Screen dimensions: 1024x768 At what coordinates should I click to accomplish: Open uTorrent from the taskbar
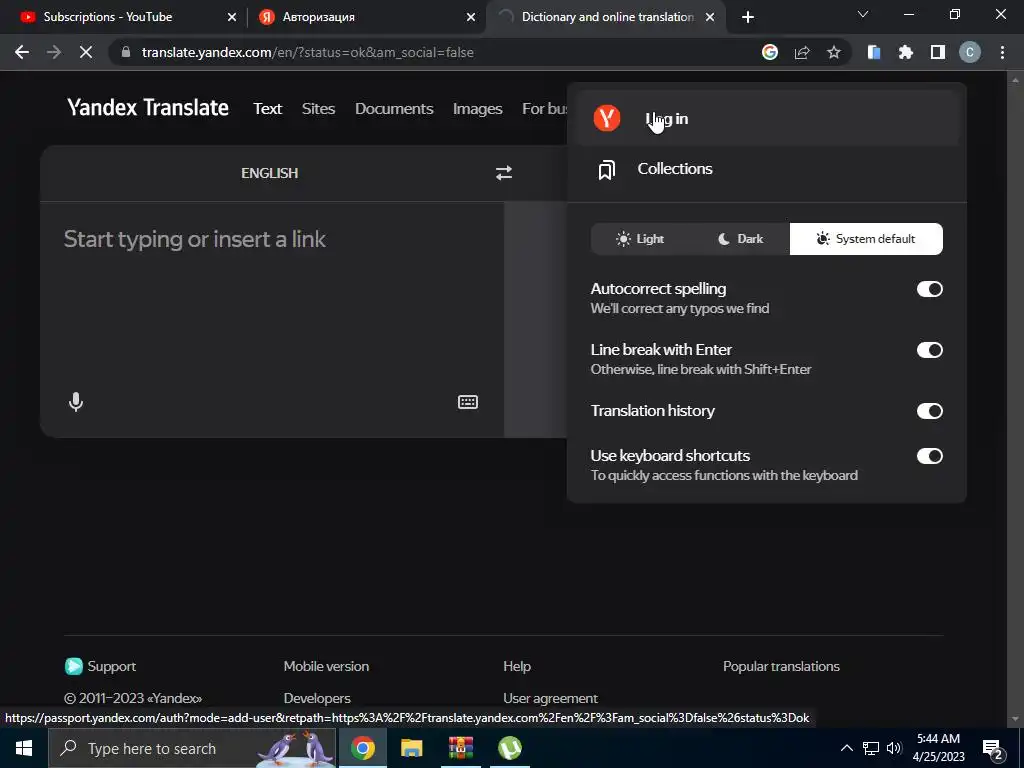(509, 748)
